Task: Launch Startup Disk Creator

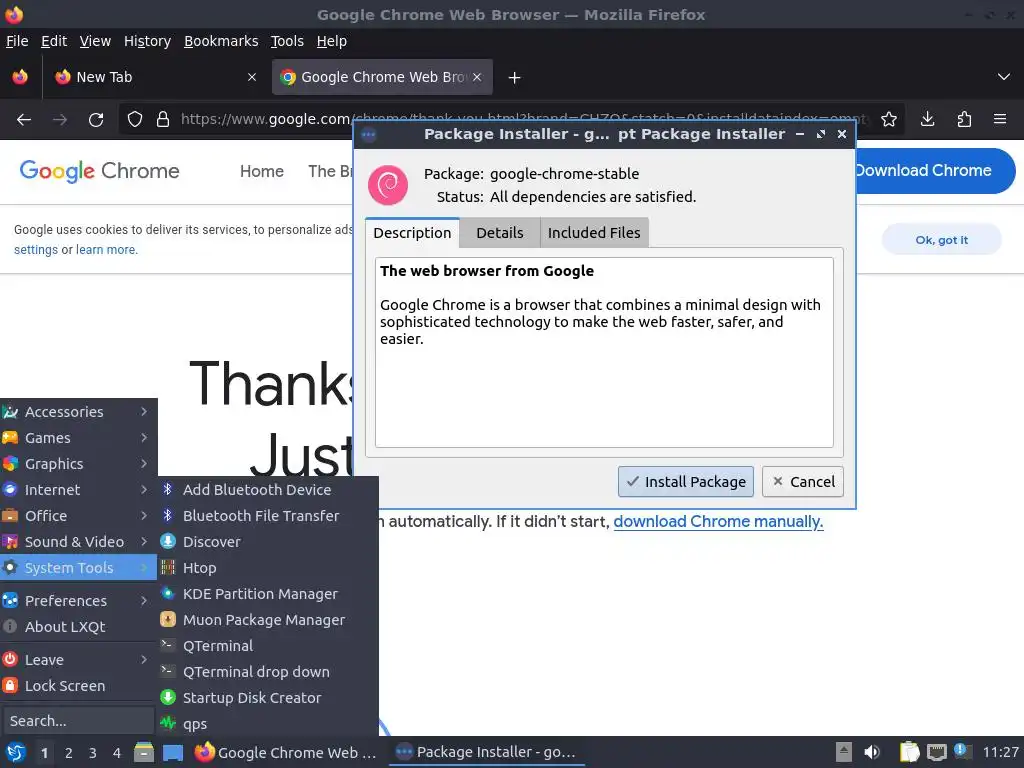Action: click(x=268, y=698)
